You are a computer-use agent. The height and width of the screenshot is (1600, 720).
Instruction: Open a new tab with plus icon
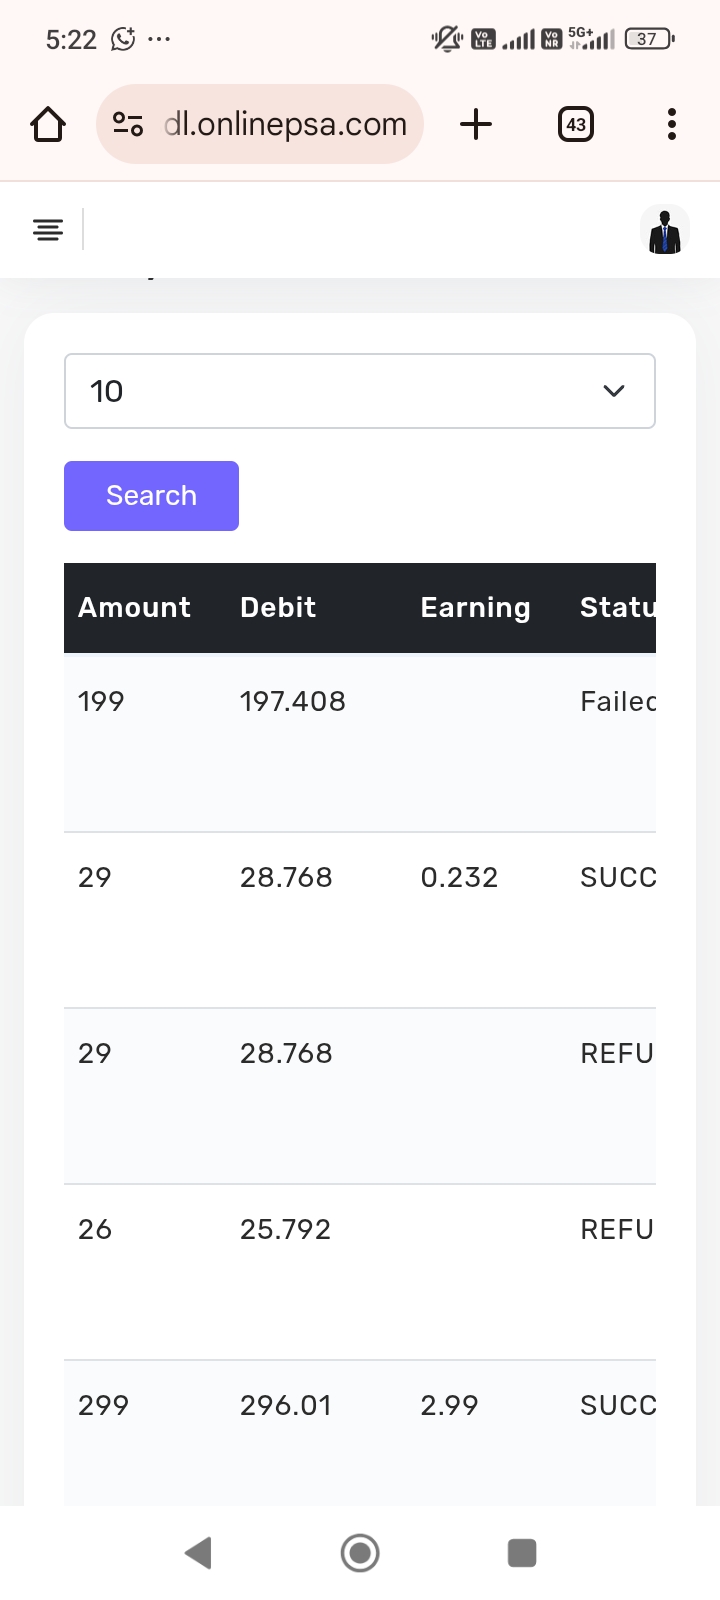476,124
